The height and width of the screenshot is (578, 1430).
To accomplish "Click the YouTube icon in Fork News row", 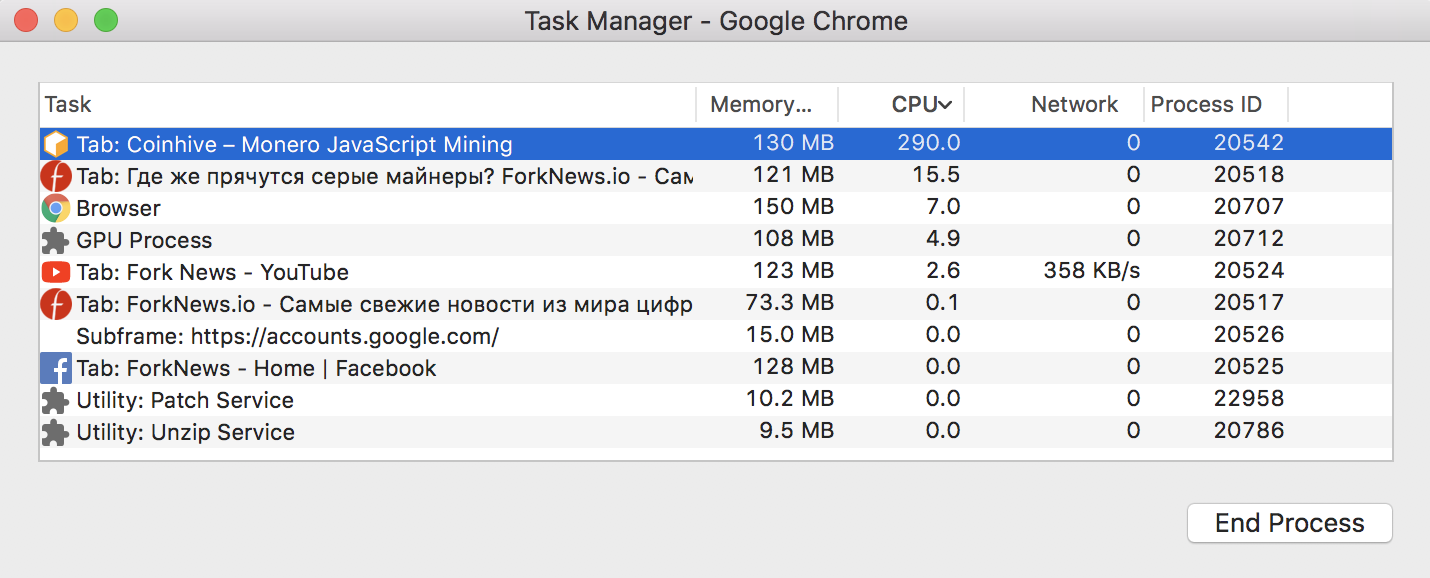I will pyautogui.click(x=56, y=272).
